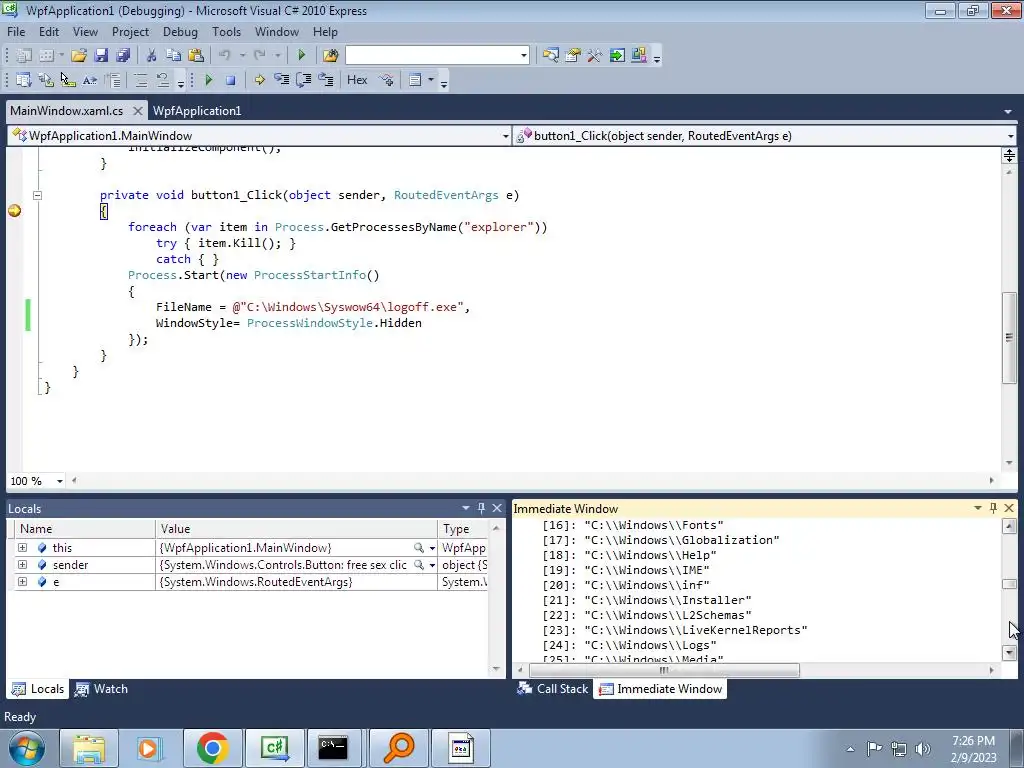Image resolution: width=1024 pixels, height=768 pixels.
Task: Click the Start Page green arrow icon
Action: click(x=616, y=56)
